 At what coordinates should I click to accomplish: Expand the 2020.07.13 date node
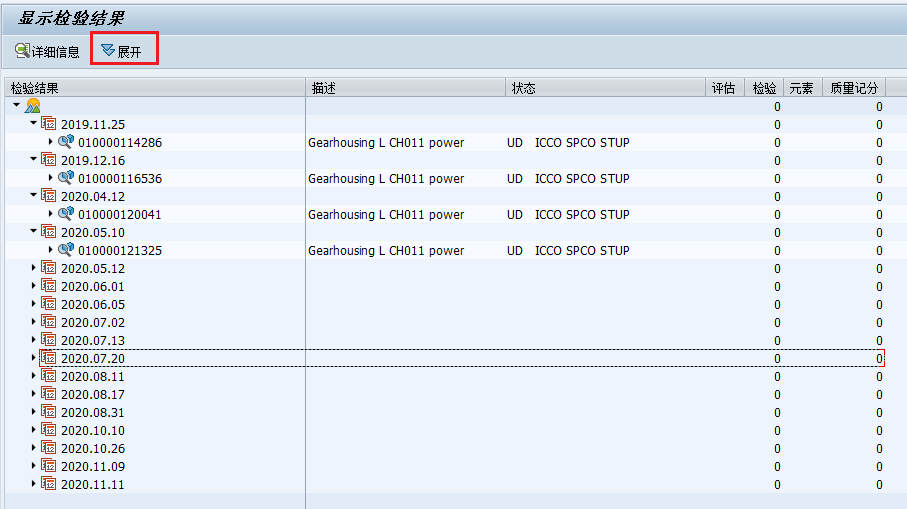34,340
